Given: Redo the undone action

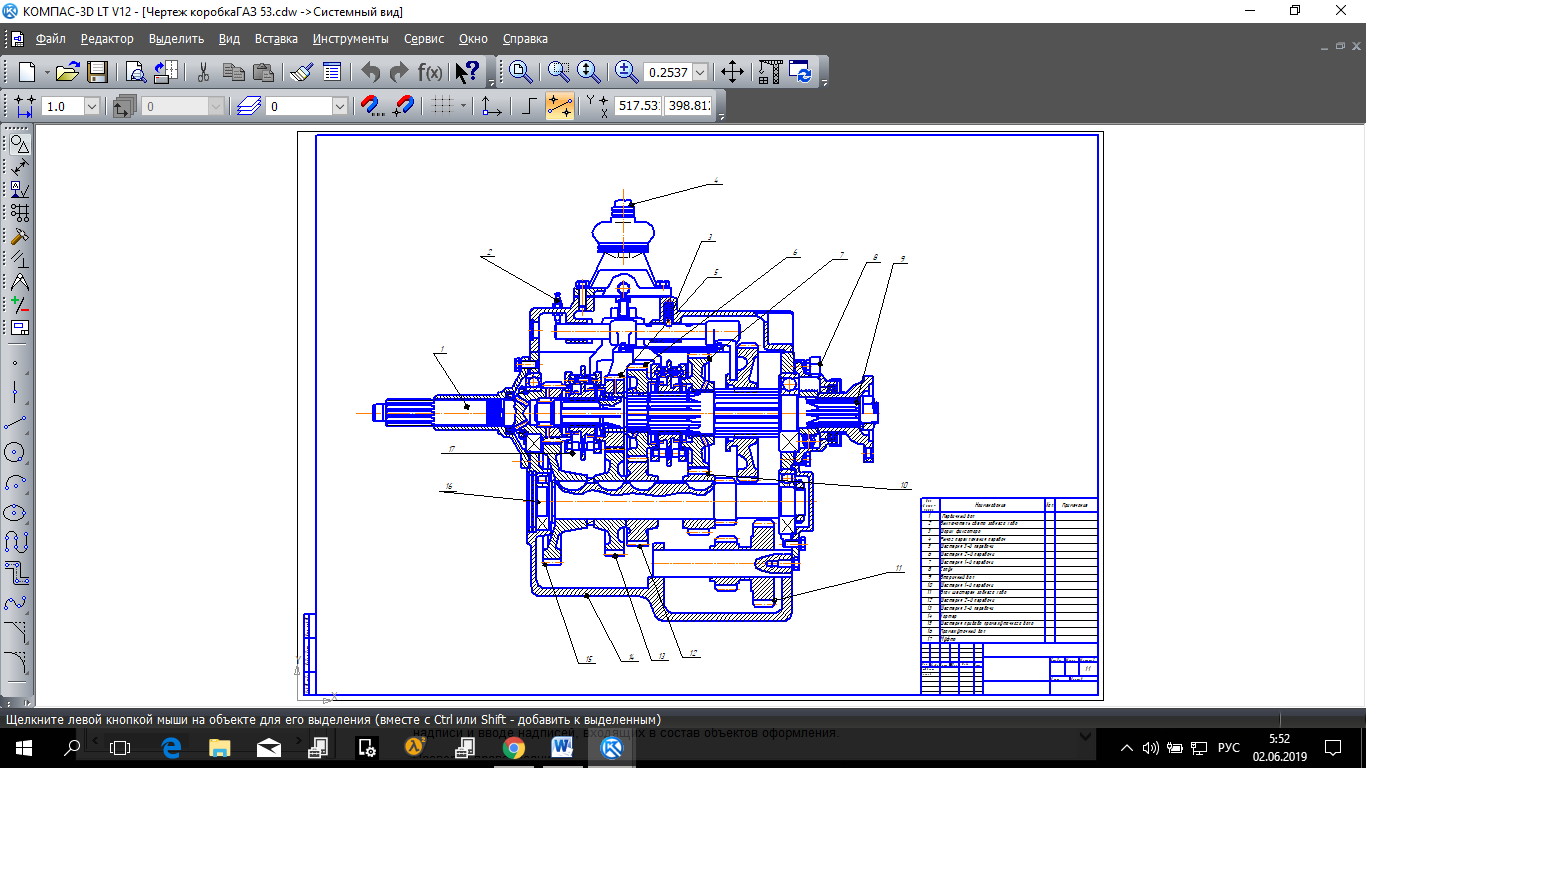Looking at the screenshot, I should pos(399,72).
